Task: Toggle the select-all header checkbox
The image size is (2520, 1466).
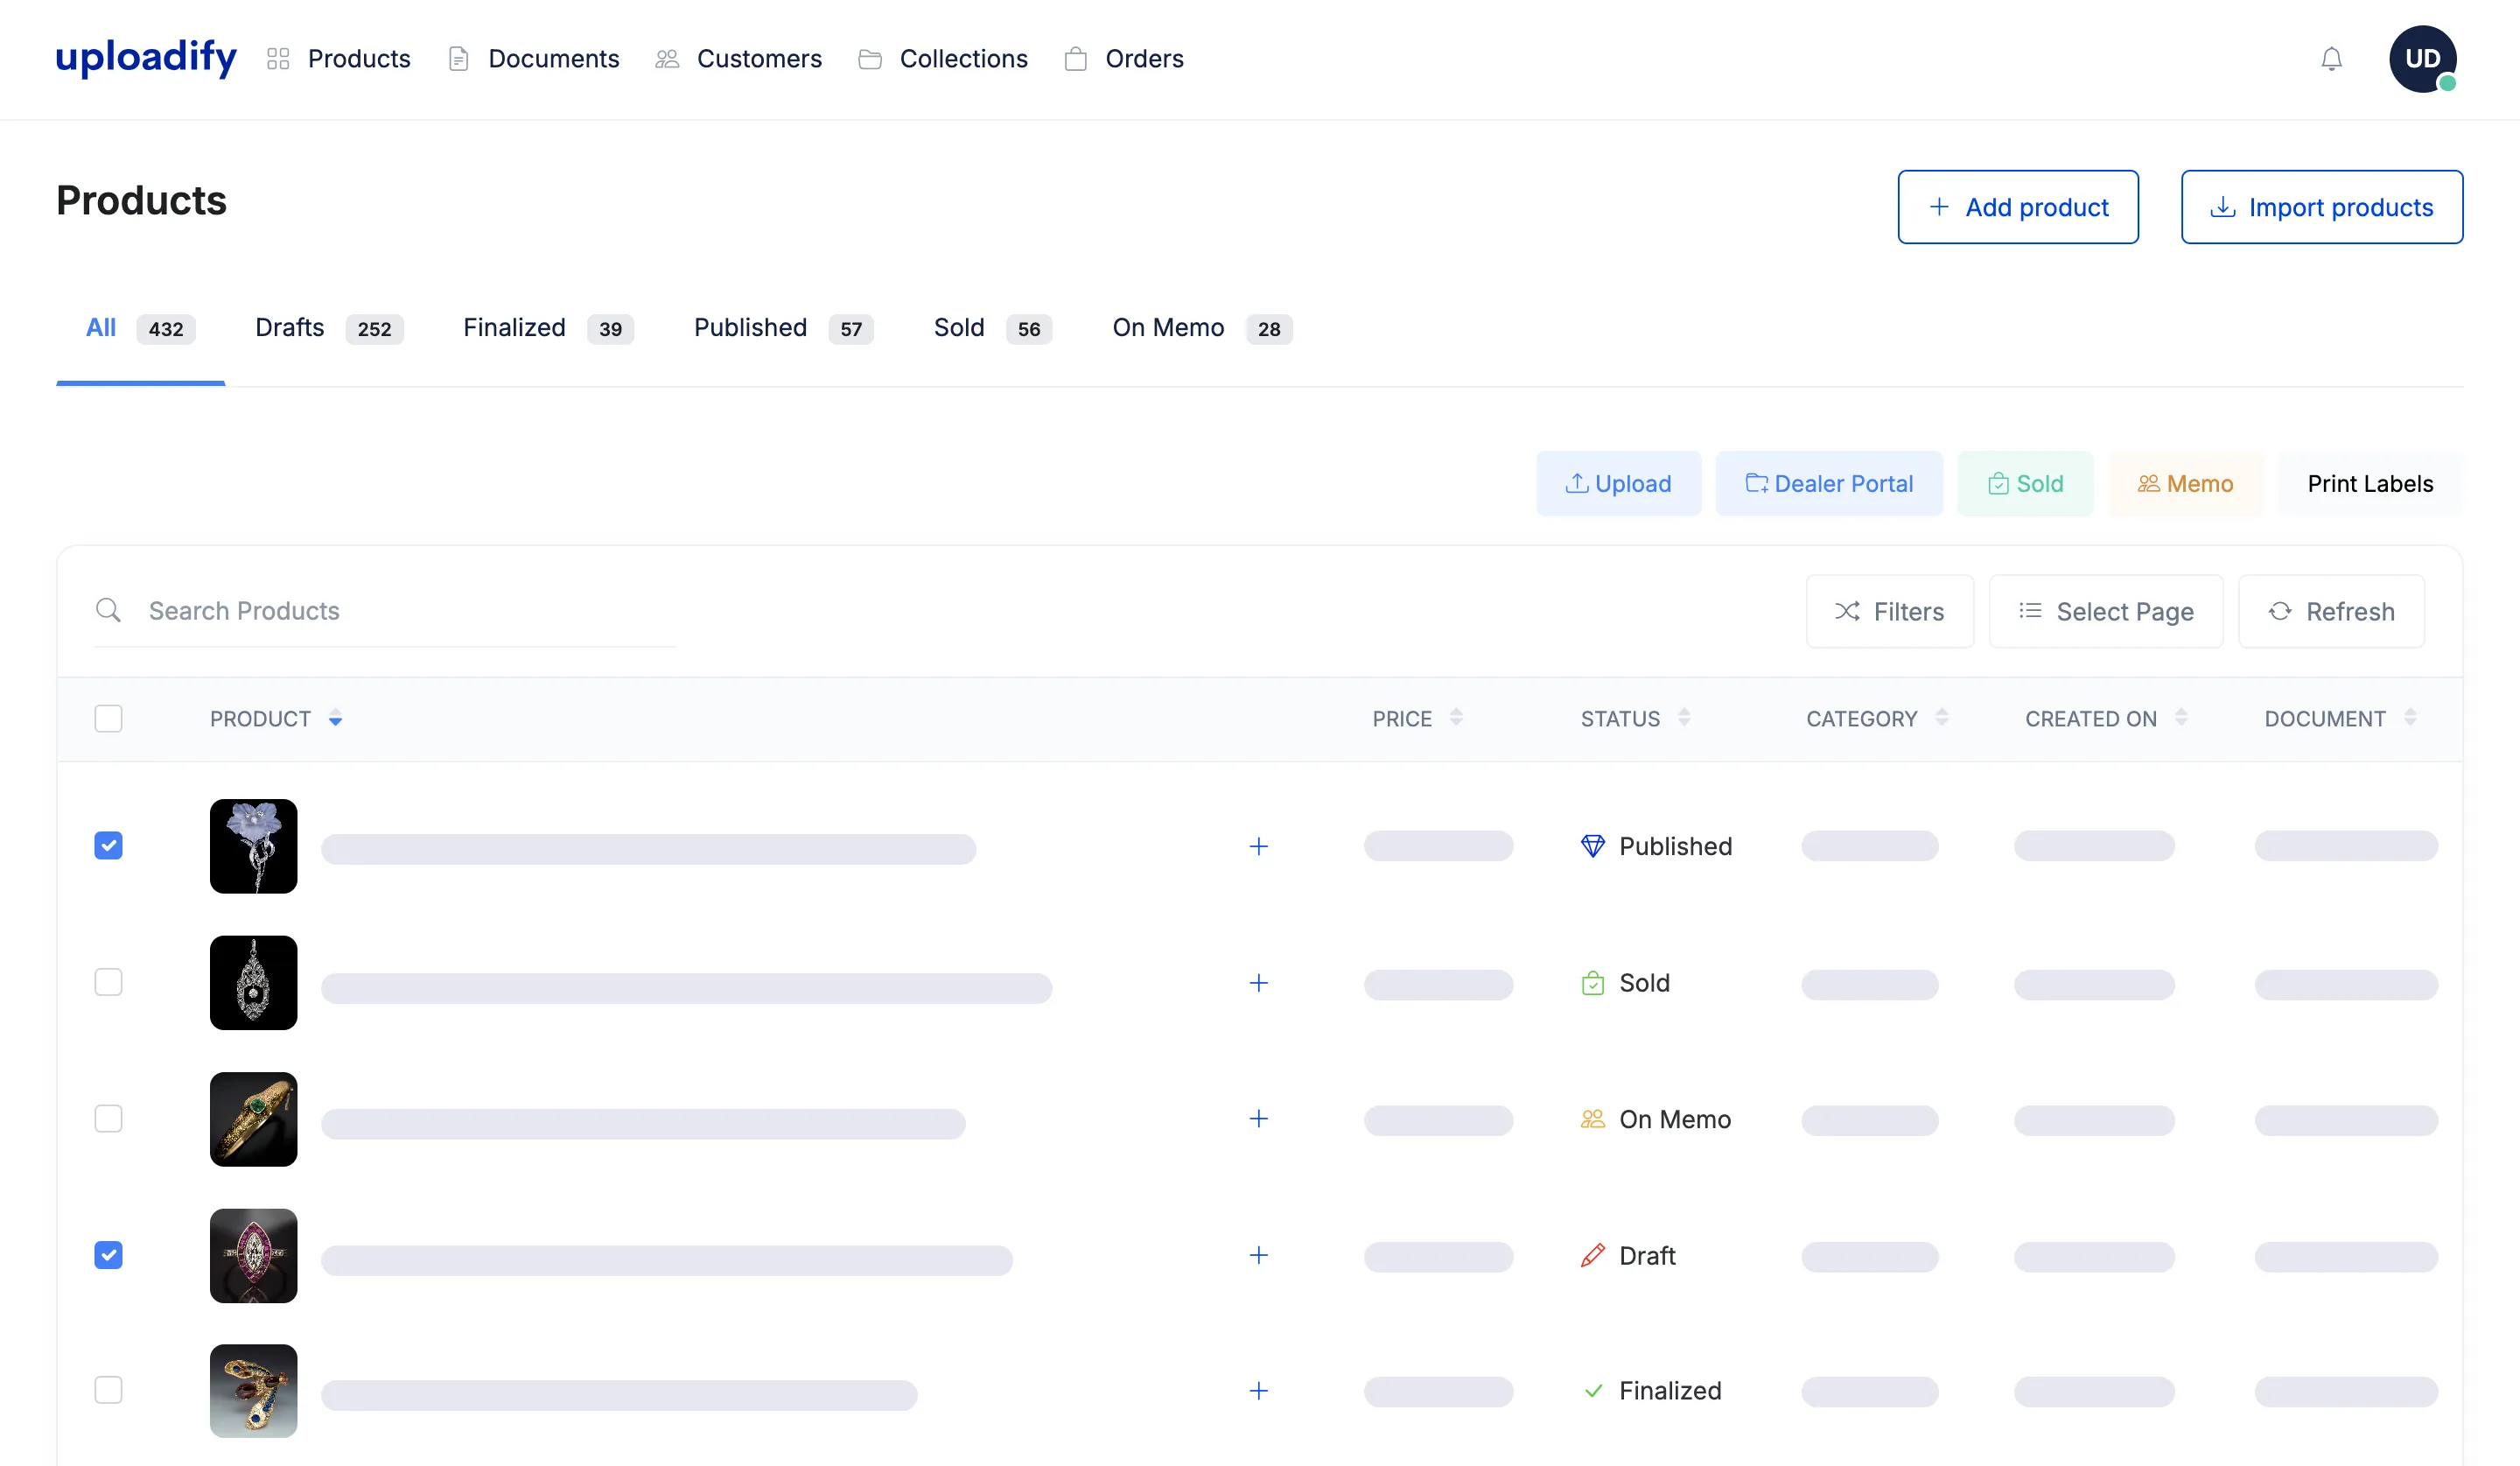Action: pyautogui.click(x=108, y=718)
